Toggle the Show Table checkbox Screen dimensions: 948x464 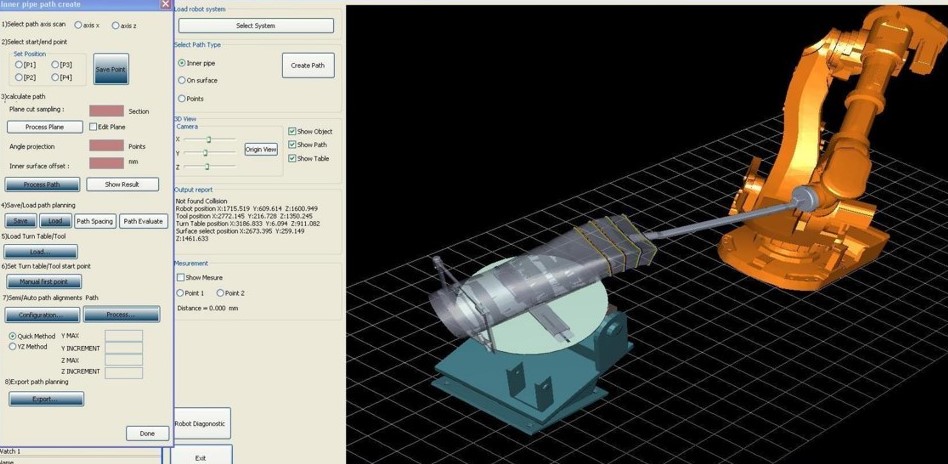(x=292, y=158)
